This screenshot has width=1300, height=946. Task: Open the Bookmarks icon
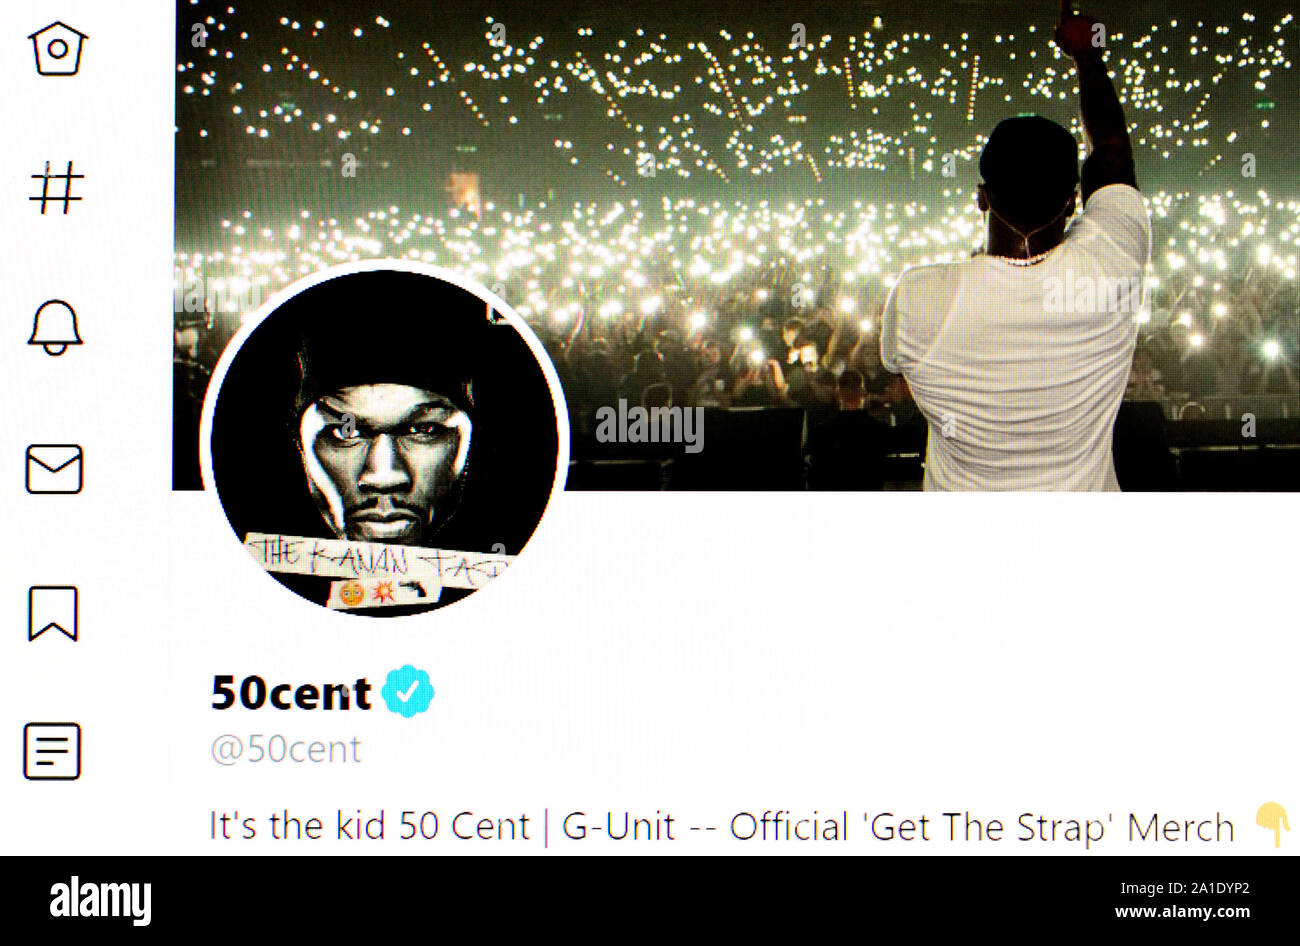click(53, 613)
